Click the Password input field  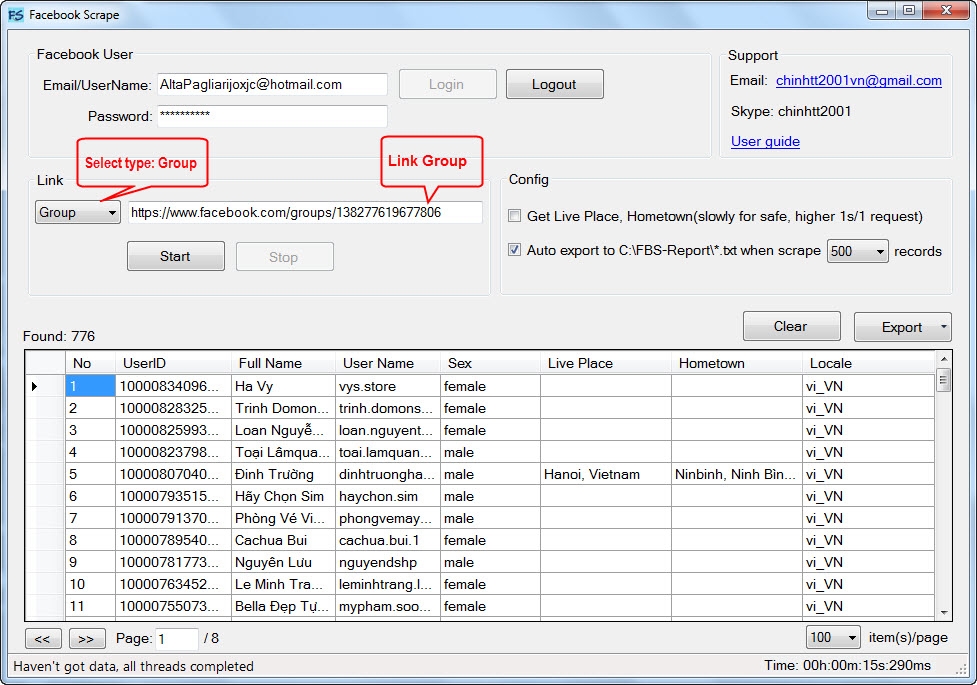[272, 116]
